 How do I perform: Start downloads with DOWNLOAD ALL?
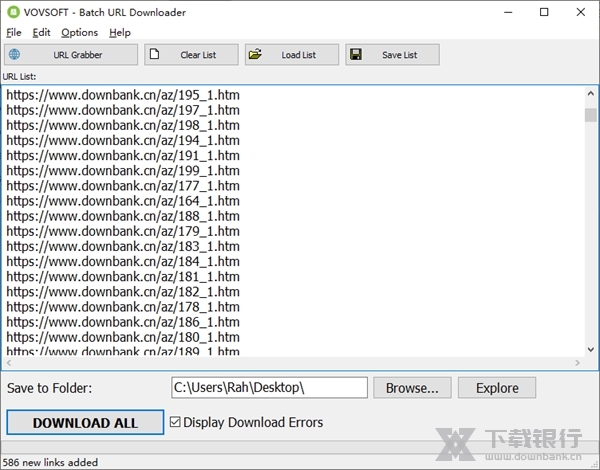pyautogui.click(x=85, y=422)
